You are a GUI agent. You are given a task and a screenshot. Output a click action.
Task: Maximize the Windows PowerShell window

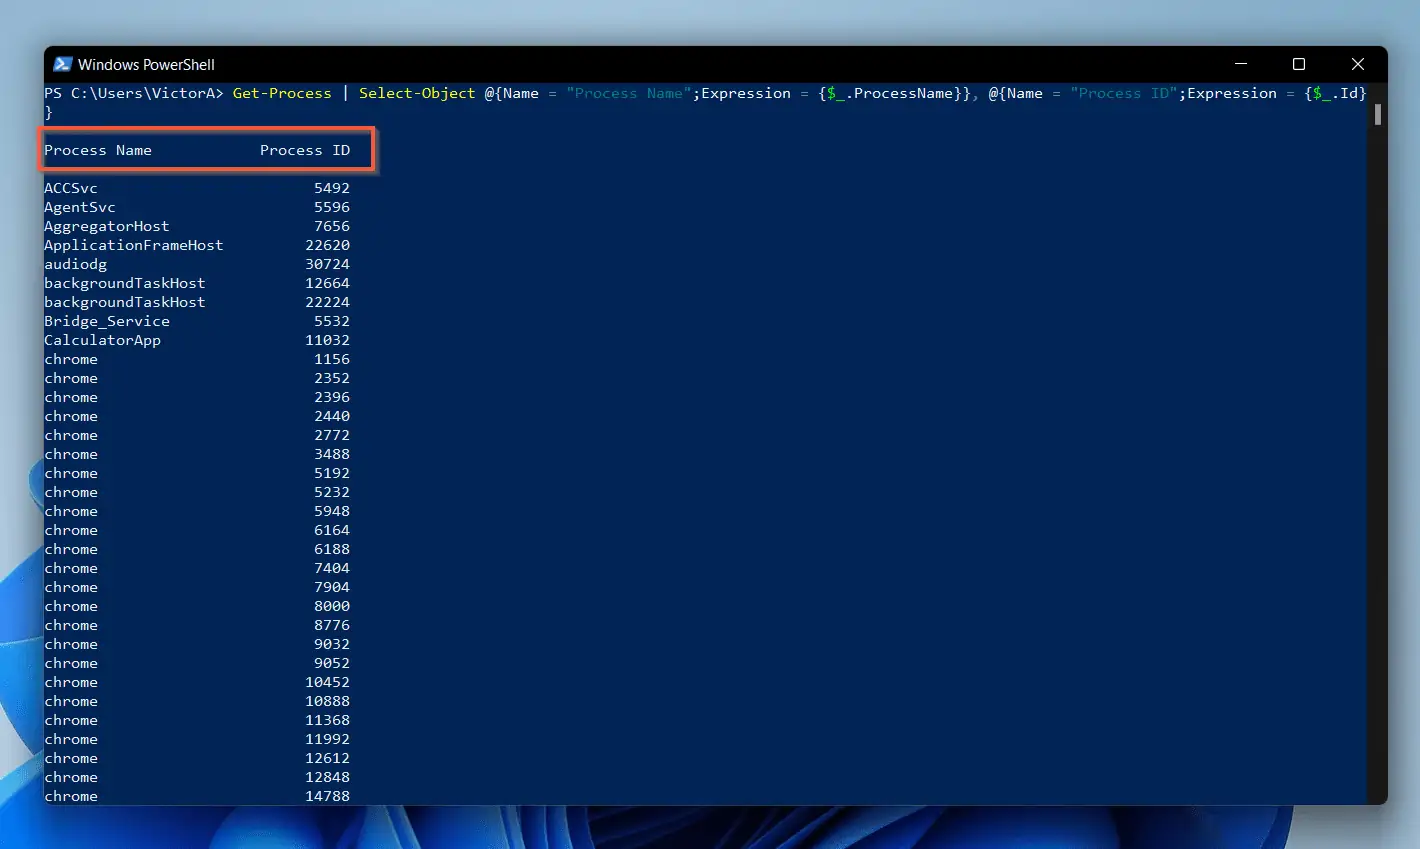pos(1299,64)
